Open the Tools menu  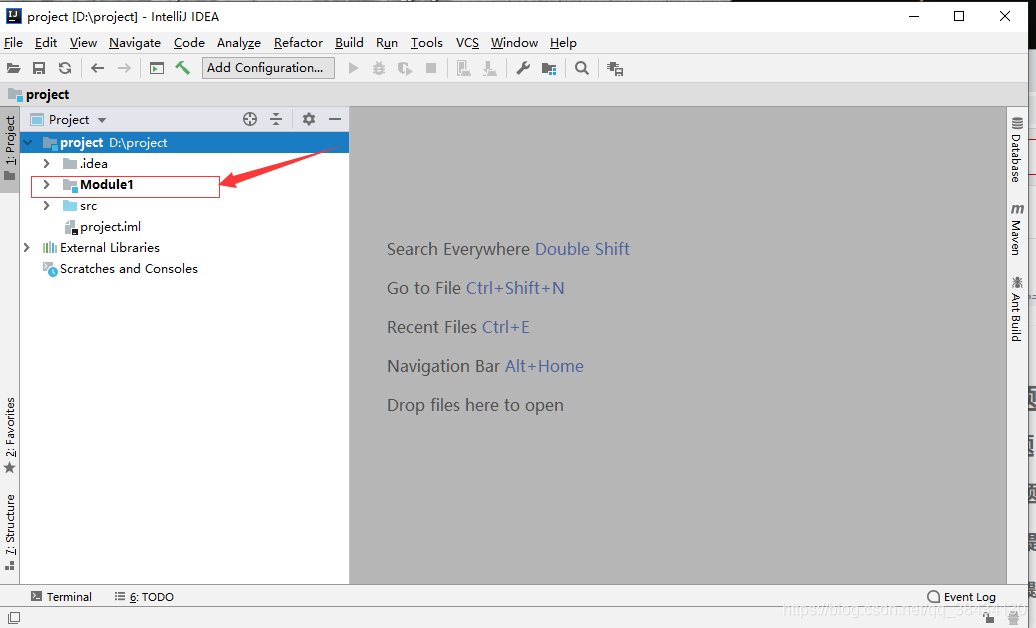(426, 42)
